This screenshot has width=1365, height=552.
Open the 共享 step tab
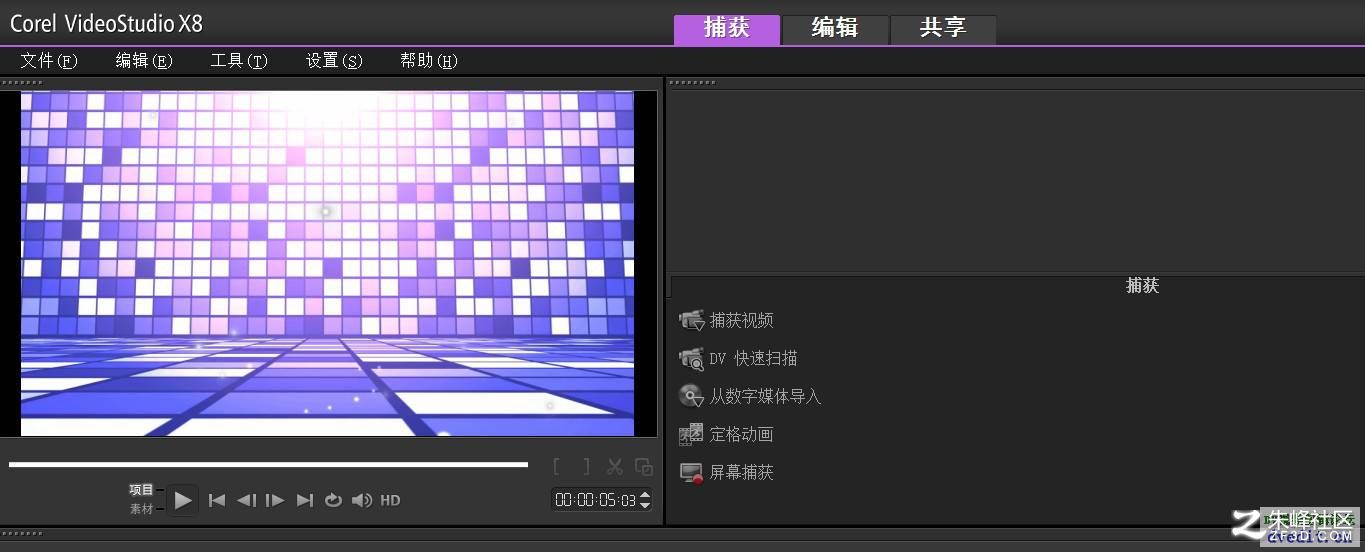[942, 29]
